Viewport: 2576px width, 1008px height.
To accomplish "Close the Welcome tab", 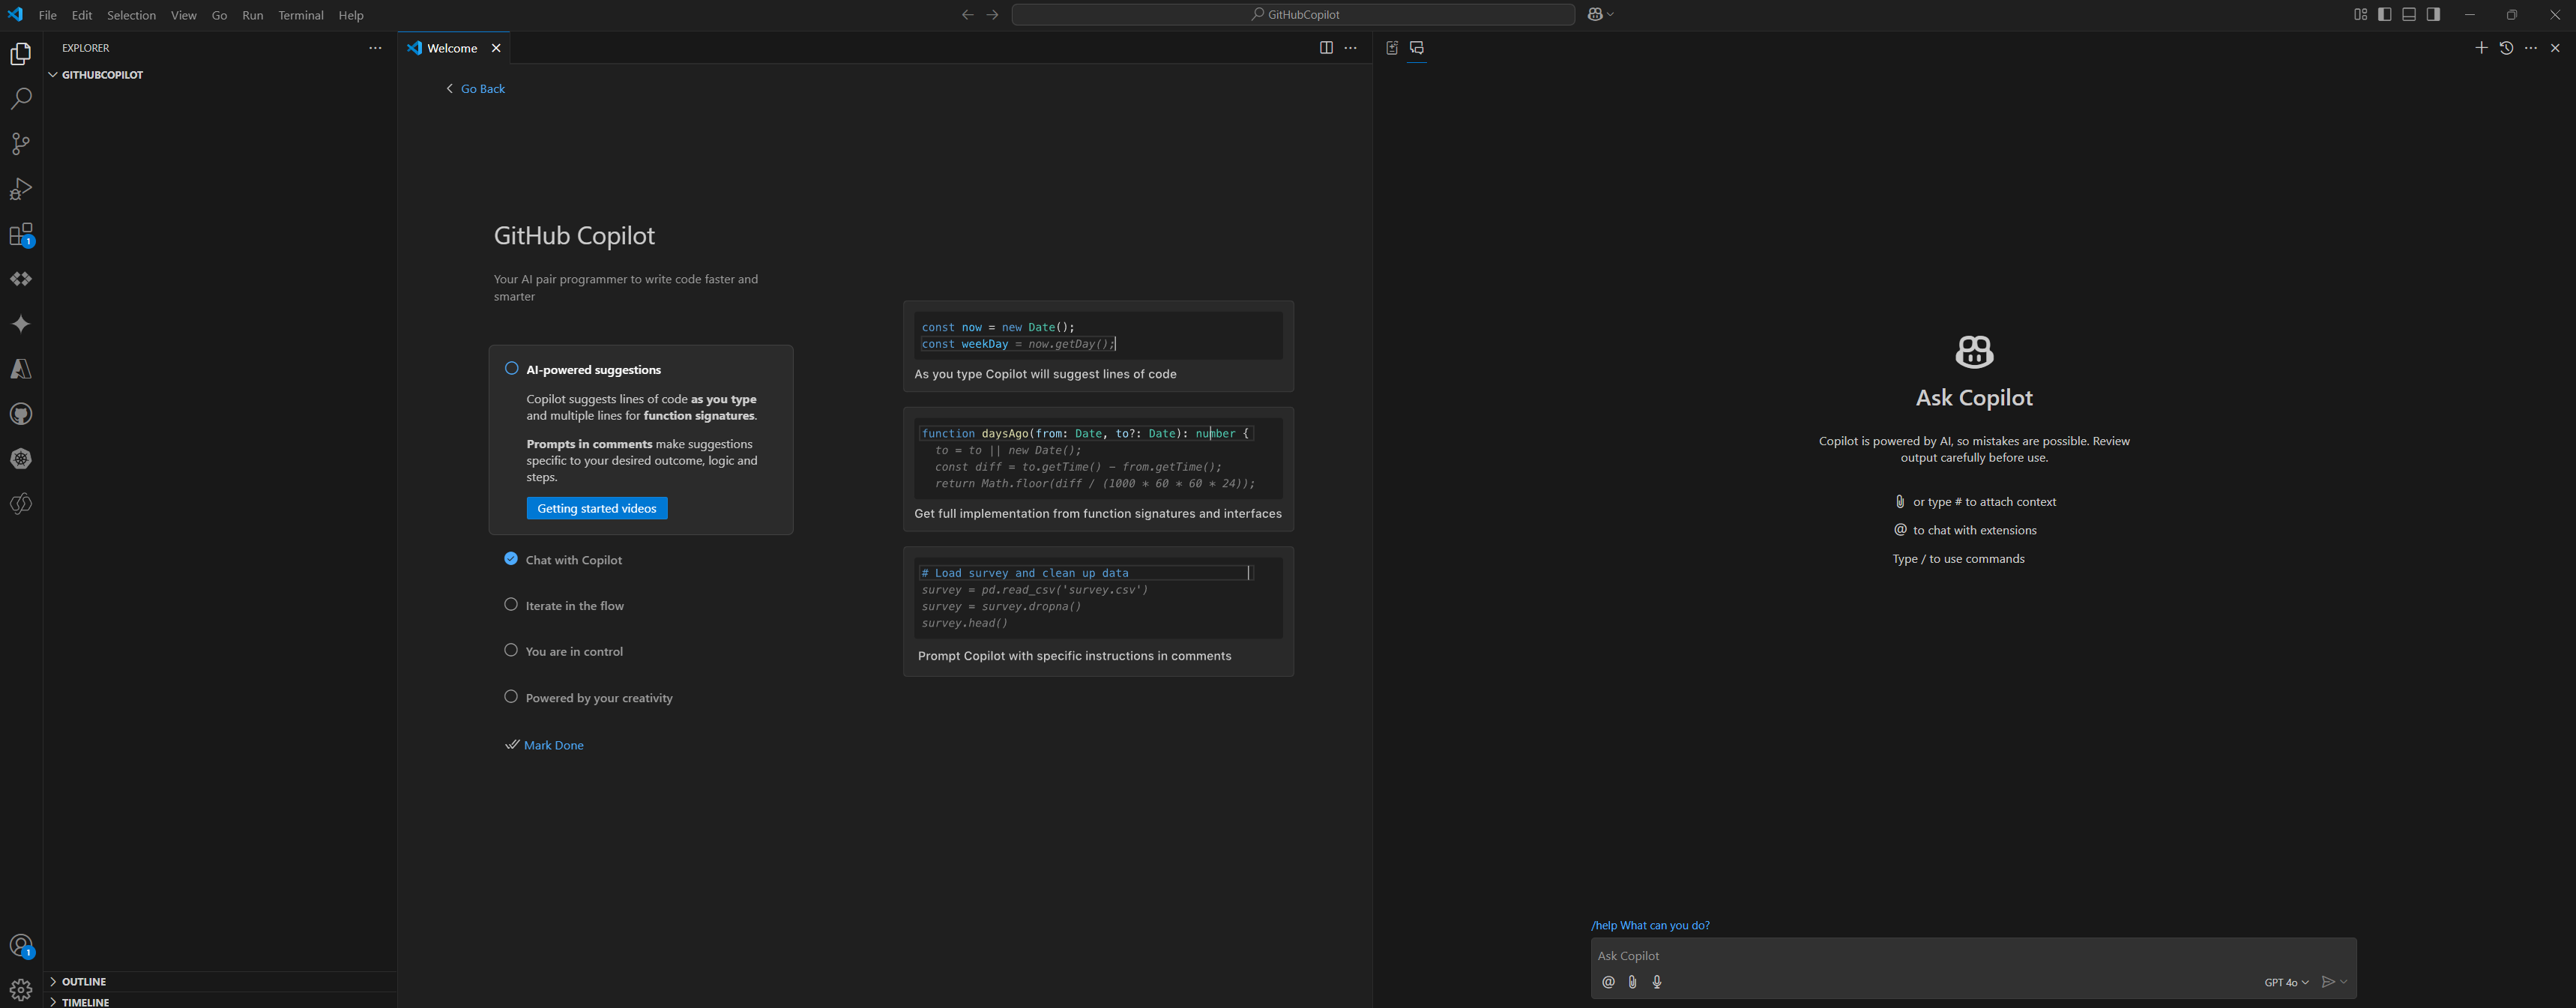I will (x=496, y=48).
